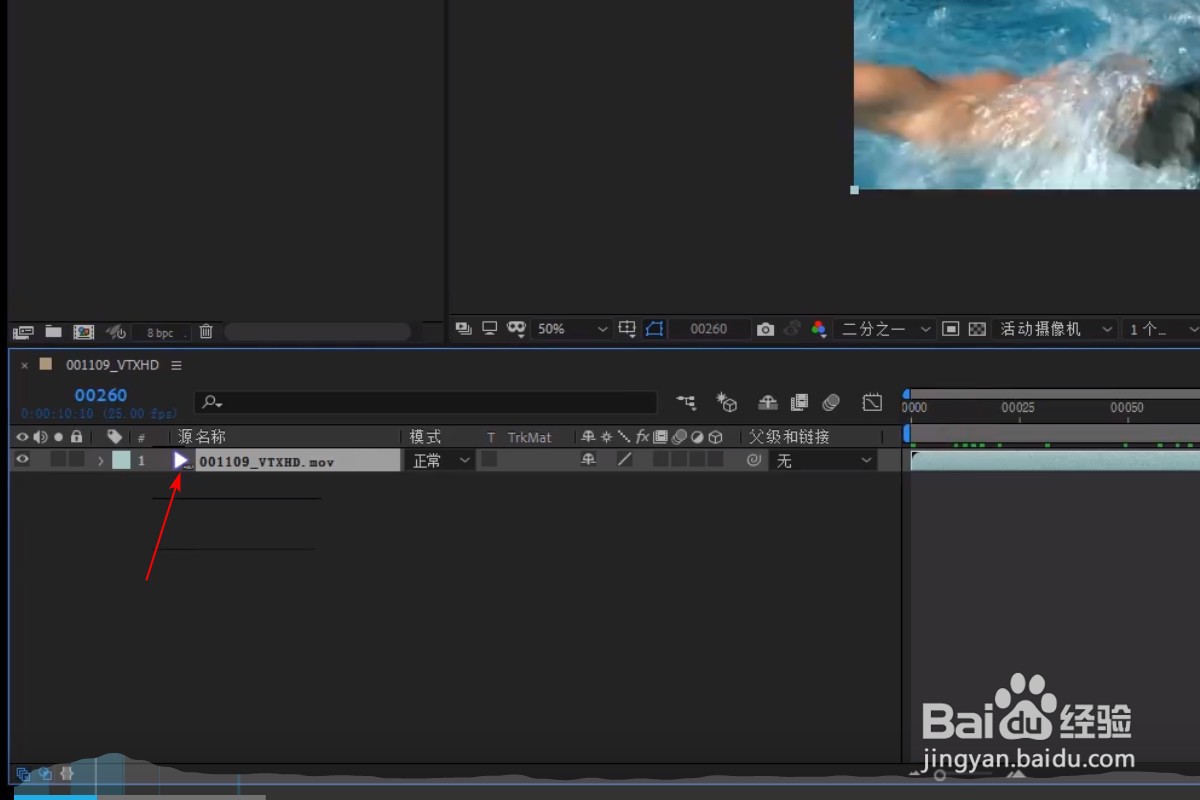
Task: Click the timeline layer search field
Action: pos(426,402)
